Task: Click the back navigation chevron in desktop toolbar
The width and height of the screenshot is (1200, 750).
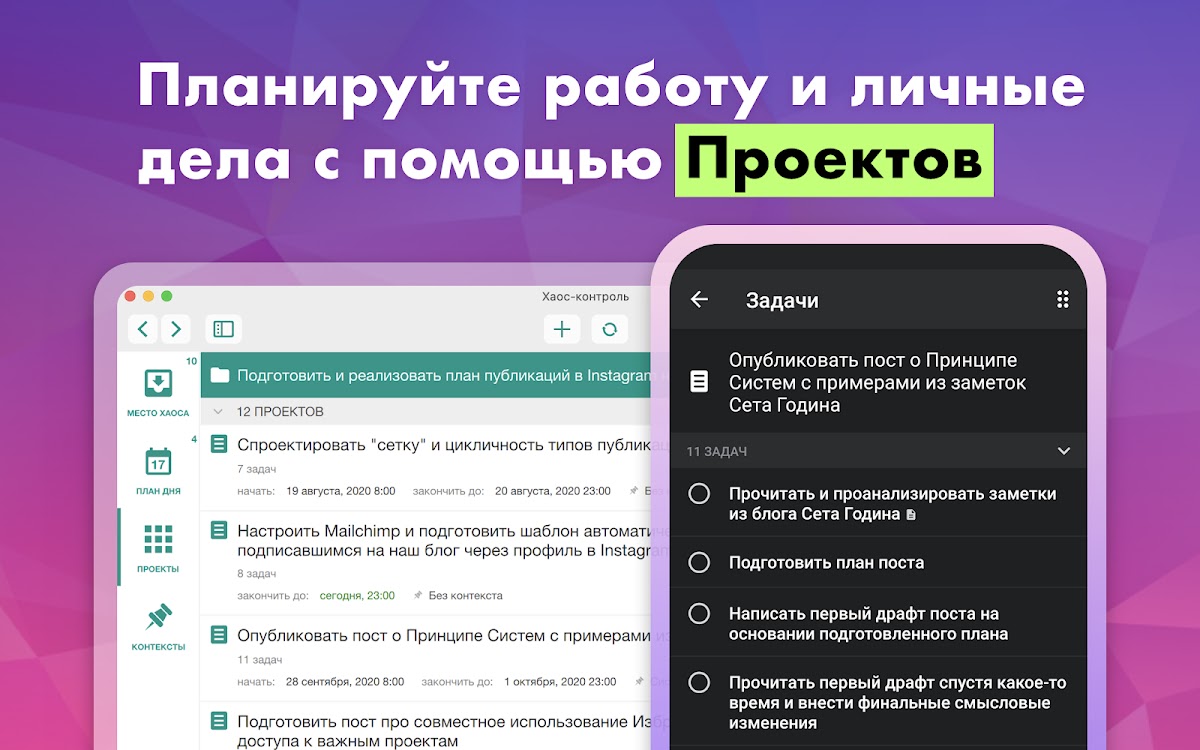Action: pos(144,329)
